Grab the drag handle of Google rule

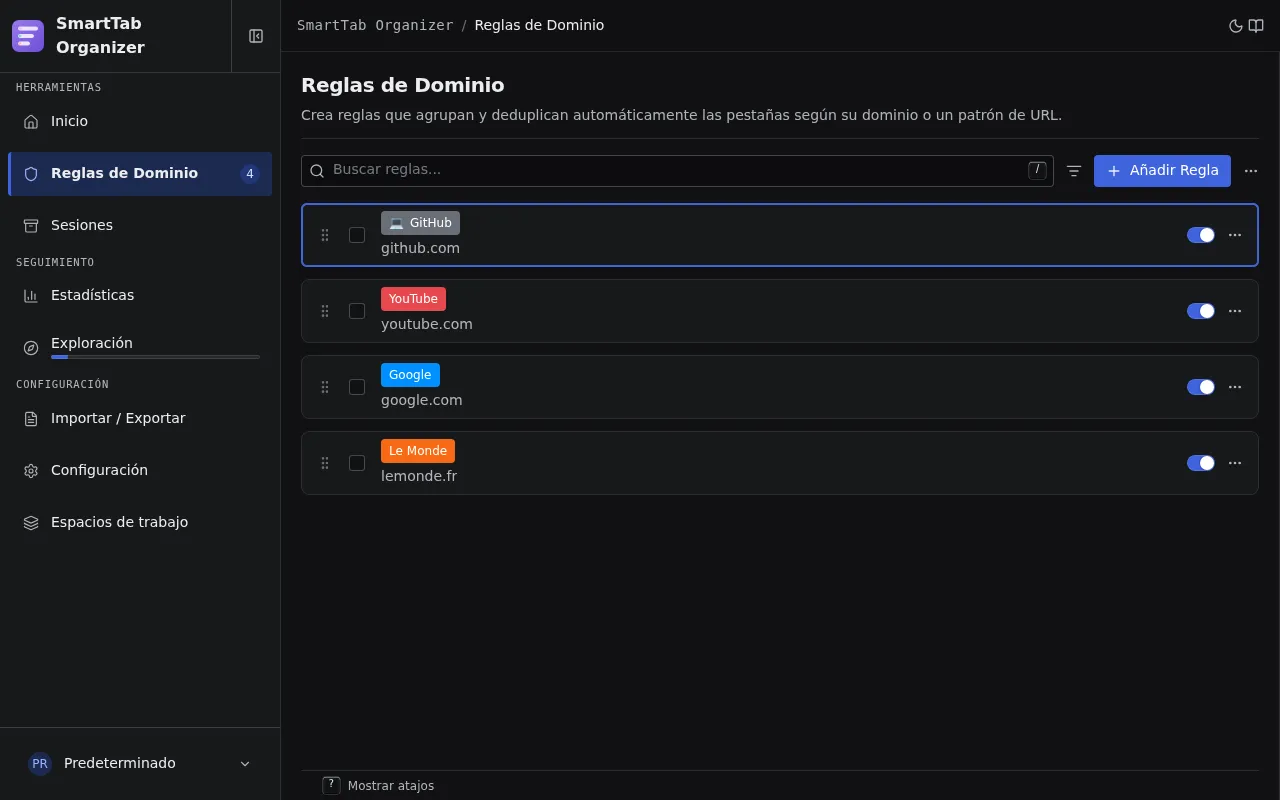325,387
